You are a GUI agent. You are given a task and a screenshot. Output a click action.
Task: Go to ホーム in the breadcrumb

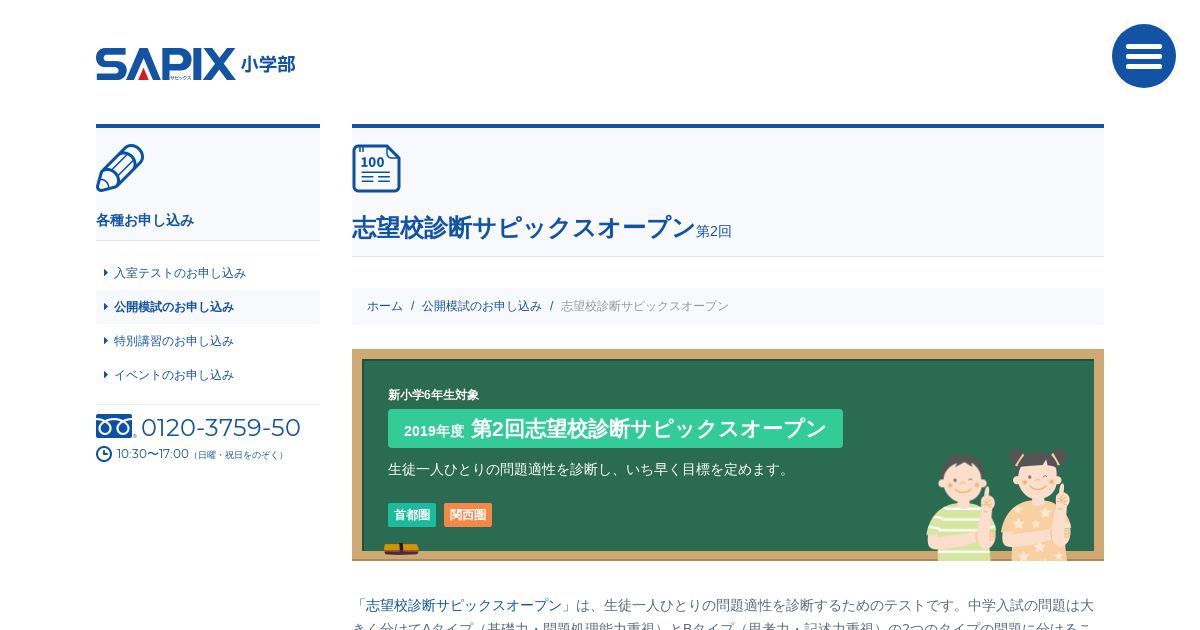[x=385, y=306]
